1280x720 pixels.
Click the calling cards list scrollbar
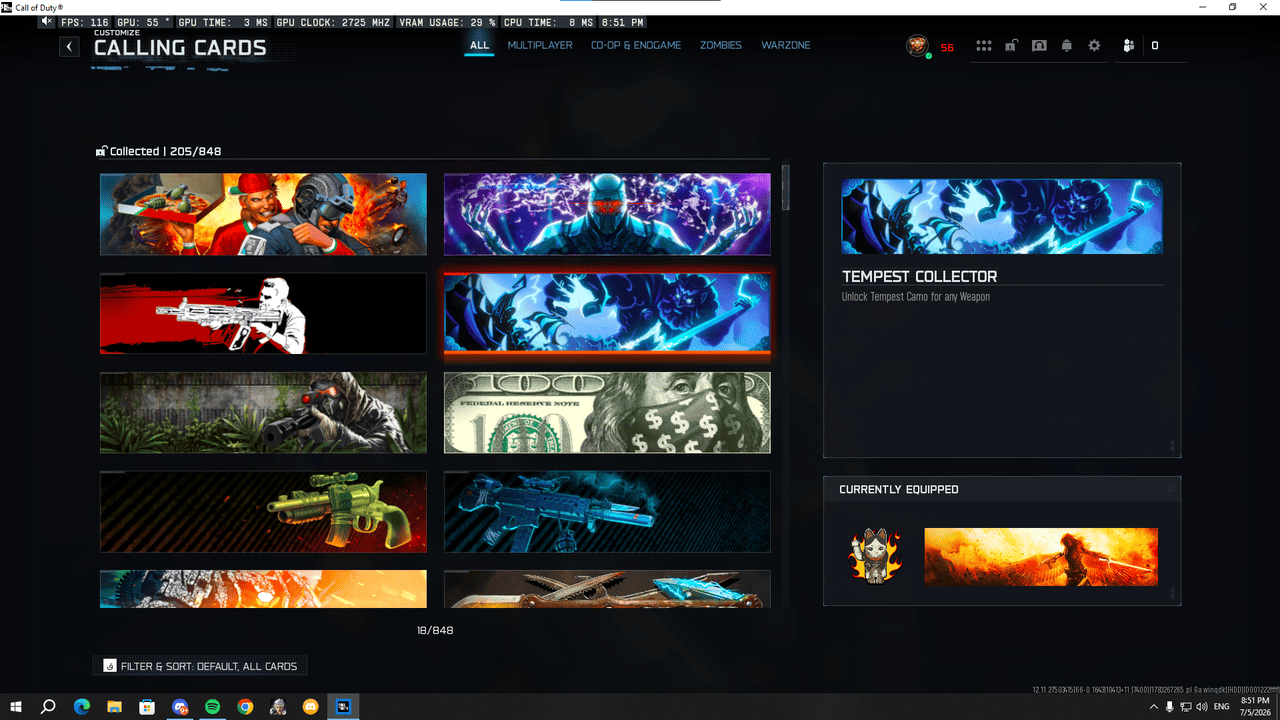coord(786,188)
